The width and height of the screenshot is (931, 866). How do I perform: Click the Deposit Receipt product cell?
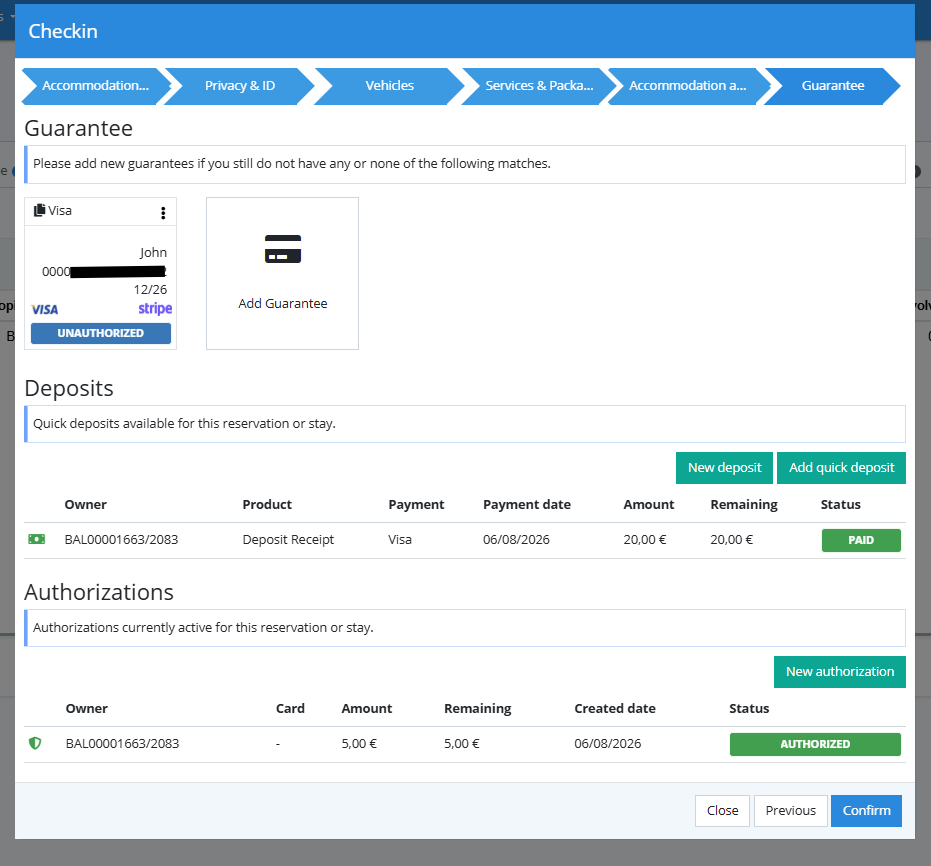(x=288, y=540)
